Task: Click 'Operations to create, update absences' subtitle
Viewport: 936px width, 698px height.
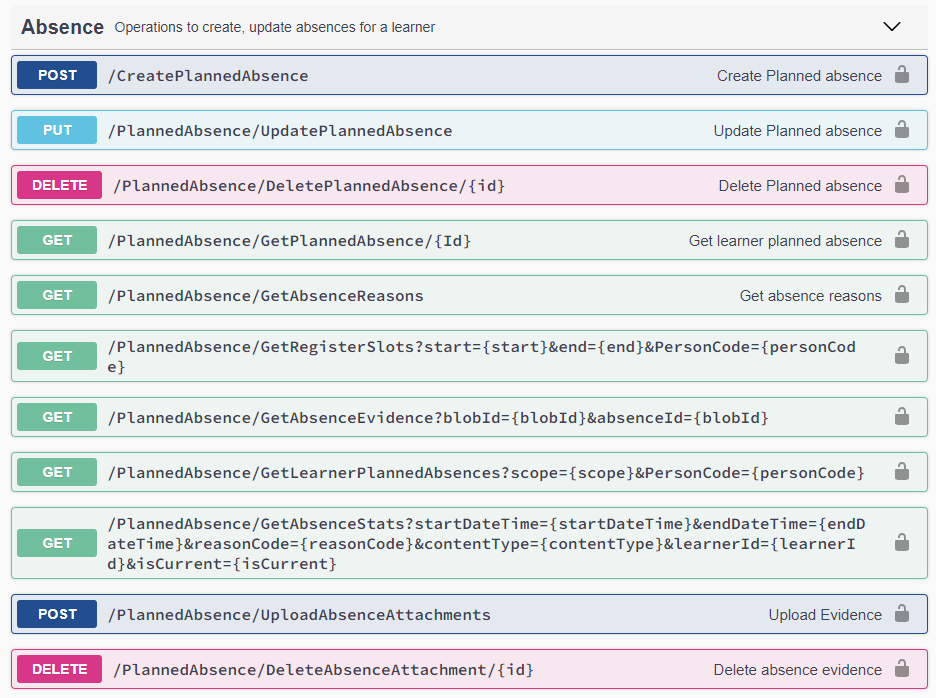Action: coord(275,27)
